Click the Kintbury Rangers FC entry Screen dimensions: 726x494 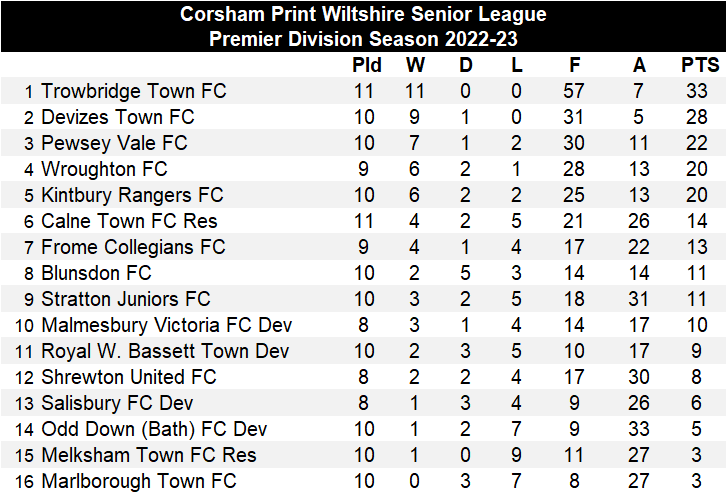(132, 195)
